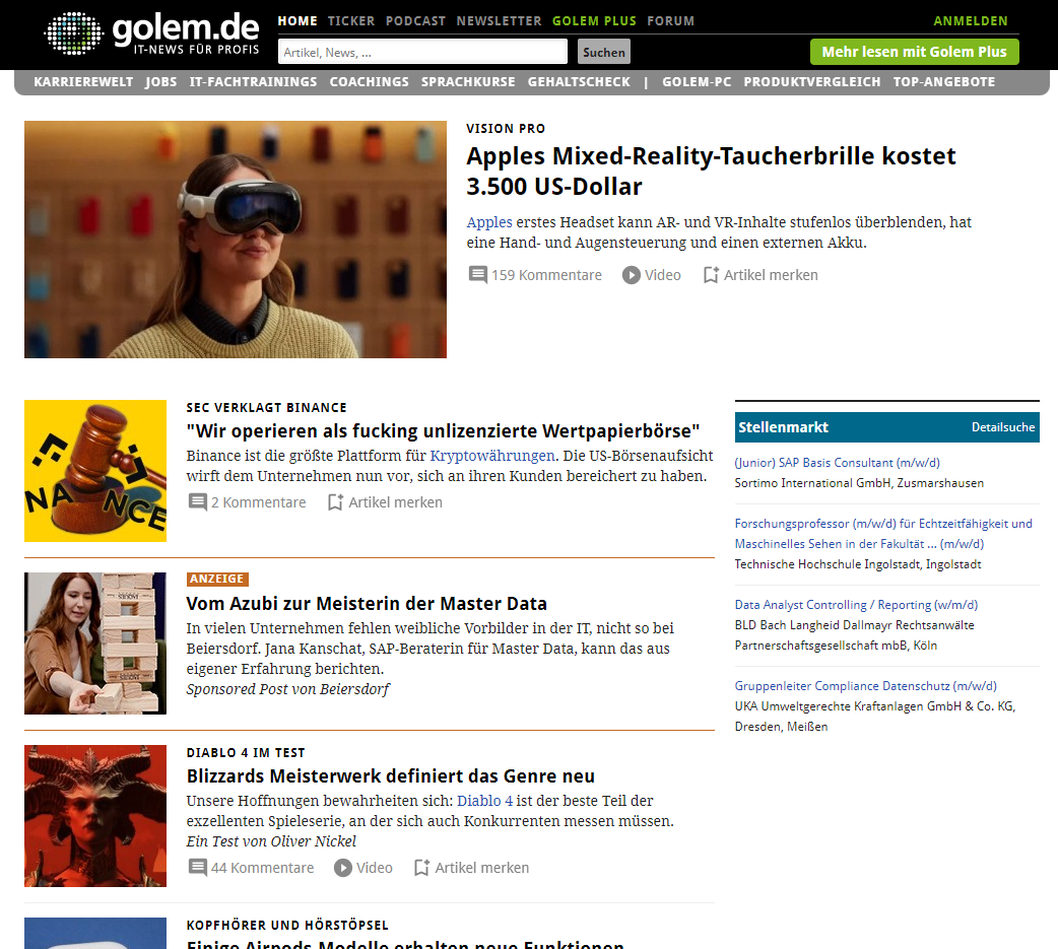The image size is (1058, 949).
Task: Open the Beiersdorf Jenga tower thumbnail
Action: tap(95, 643)
